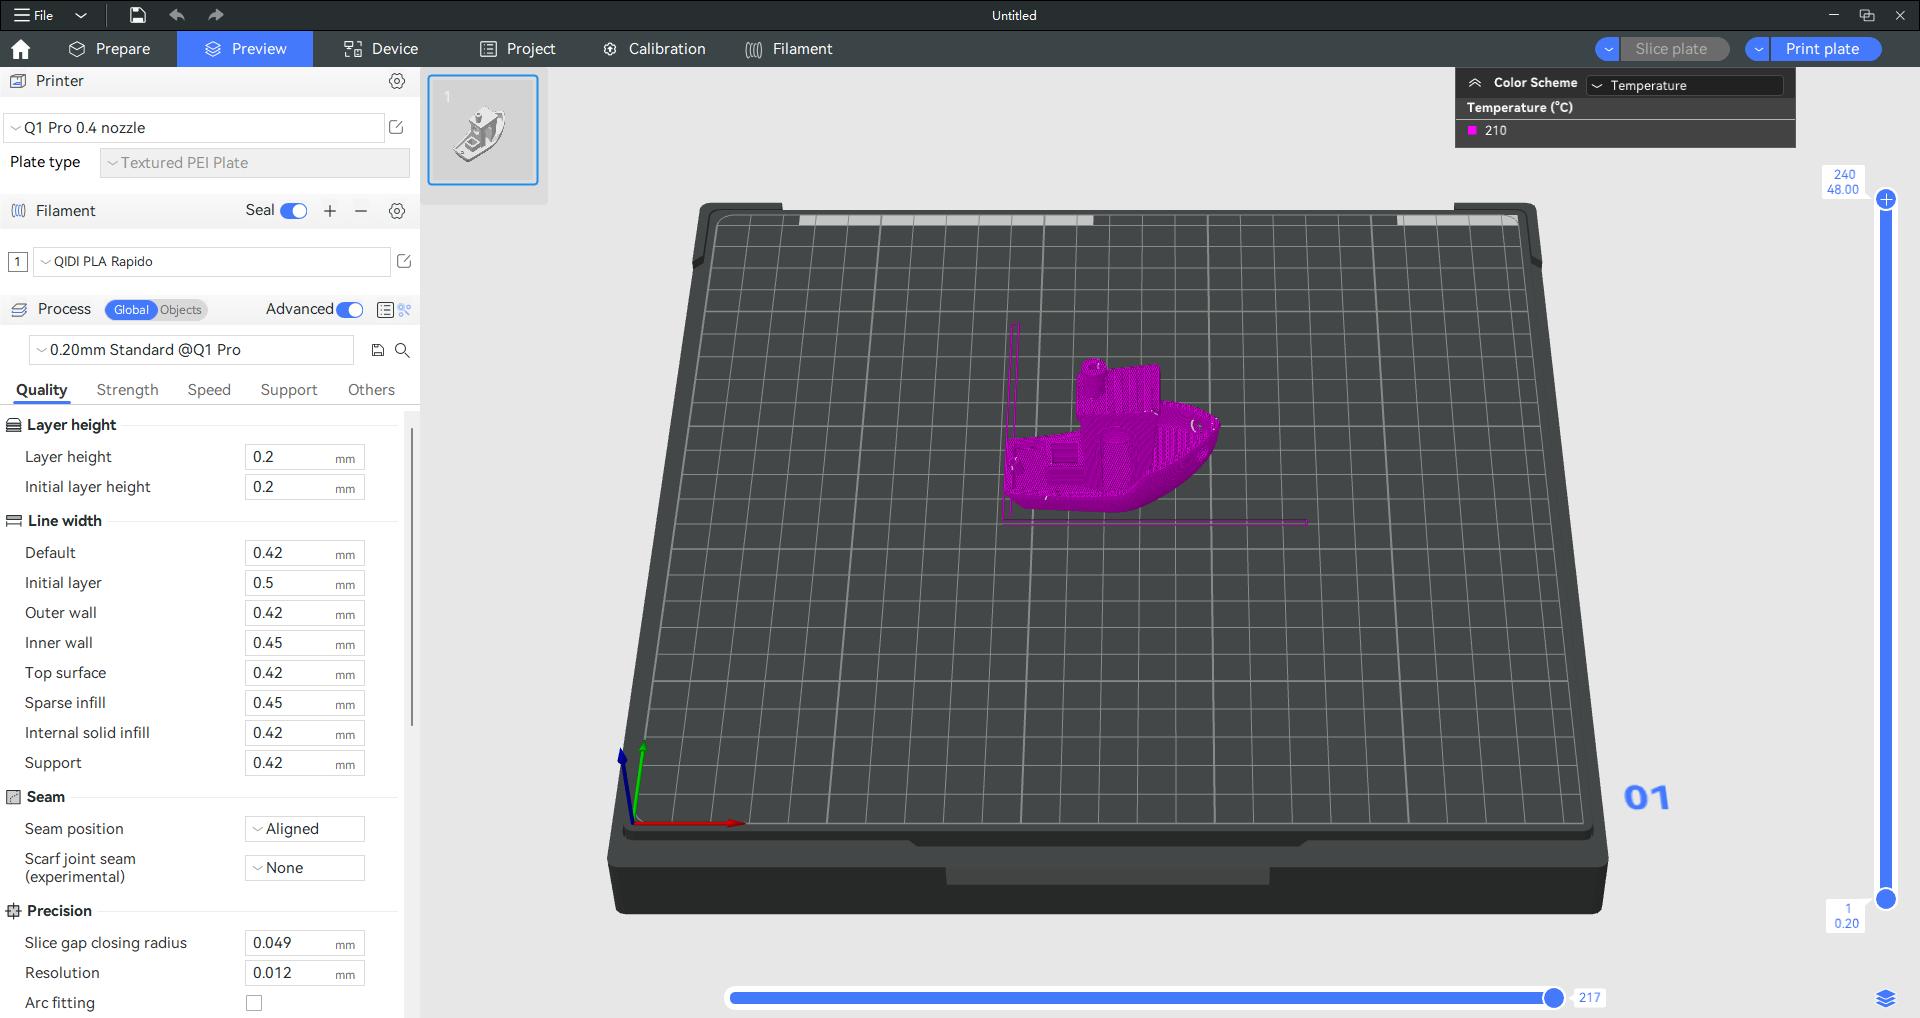Select the Objects process mode

tap(181, 310)
